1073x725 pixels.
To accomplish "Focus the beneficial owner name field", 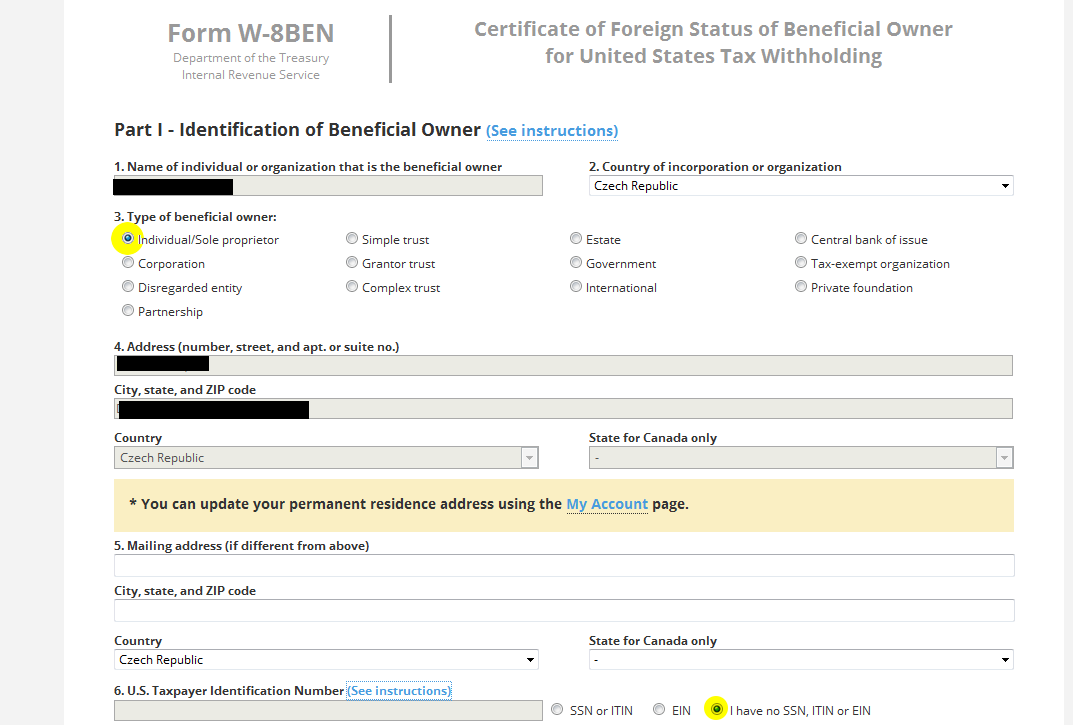I will pos(328,186).
